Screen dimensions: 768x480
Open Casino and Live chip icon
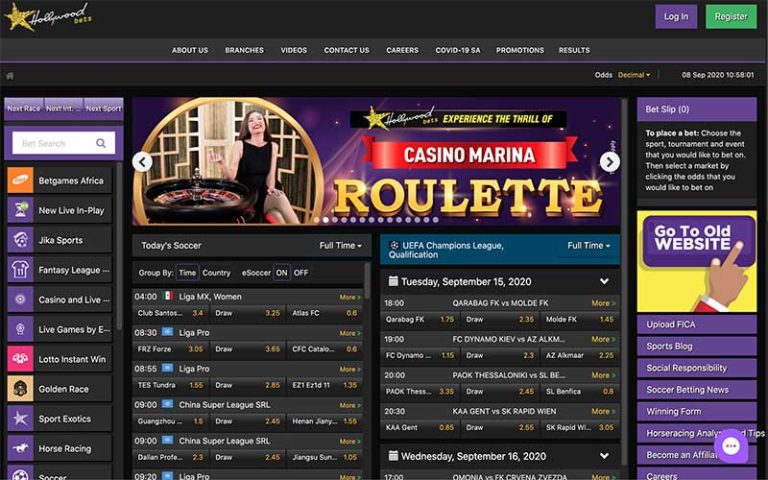(21, 299)
